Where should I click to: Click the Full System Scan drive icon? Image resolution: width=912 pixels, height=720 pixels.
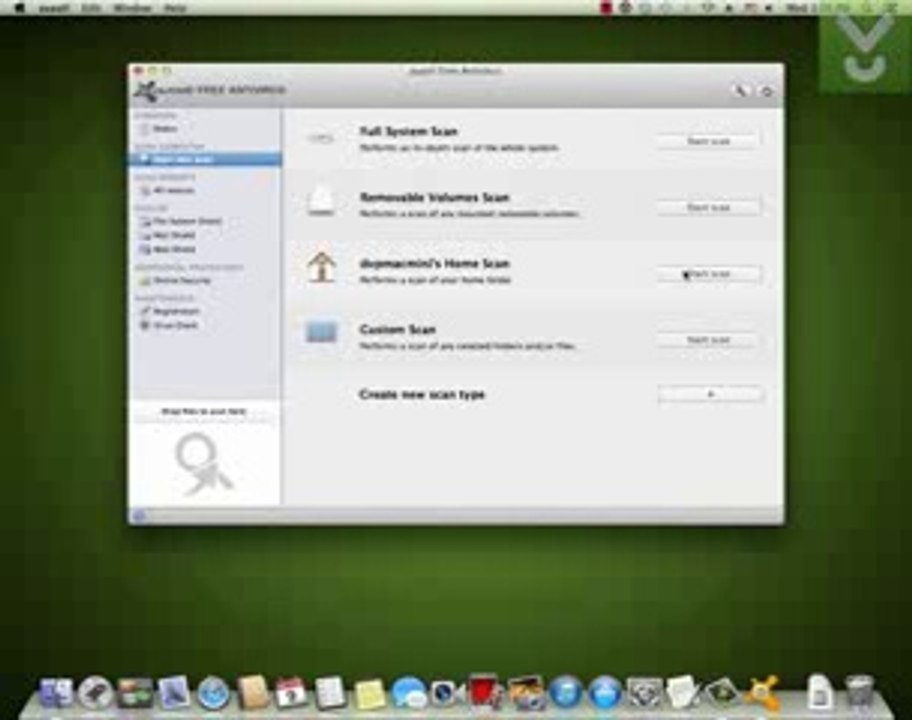tap(320, 138)
